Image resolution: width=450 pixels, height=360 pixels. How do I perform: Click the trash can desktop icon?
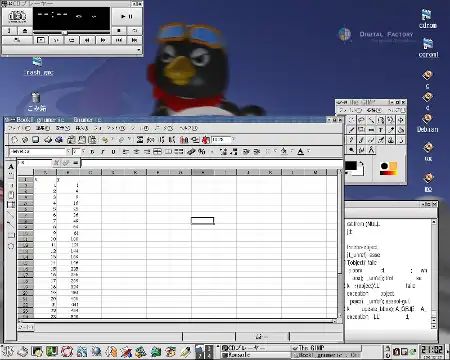(36, 102)
